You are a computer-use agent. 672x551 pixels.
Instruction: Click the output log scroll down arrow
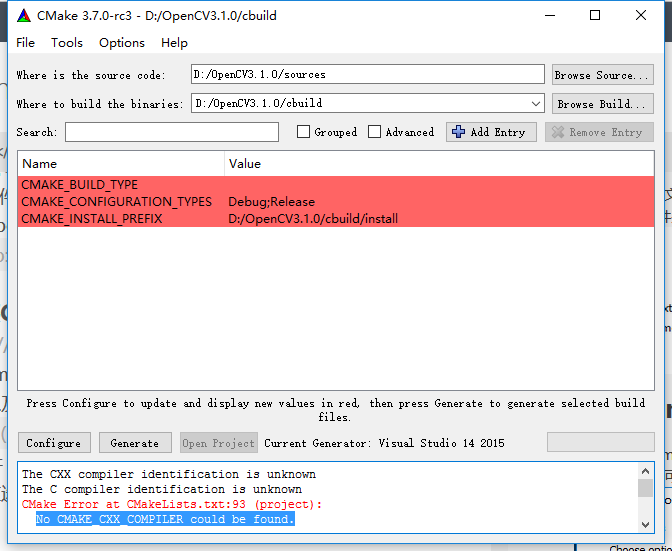pos(646,524)
